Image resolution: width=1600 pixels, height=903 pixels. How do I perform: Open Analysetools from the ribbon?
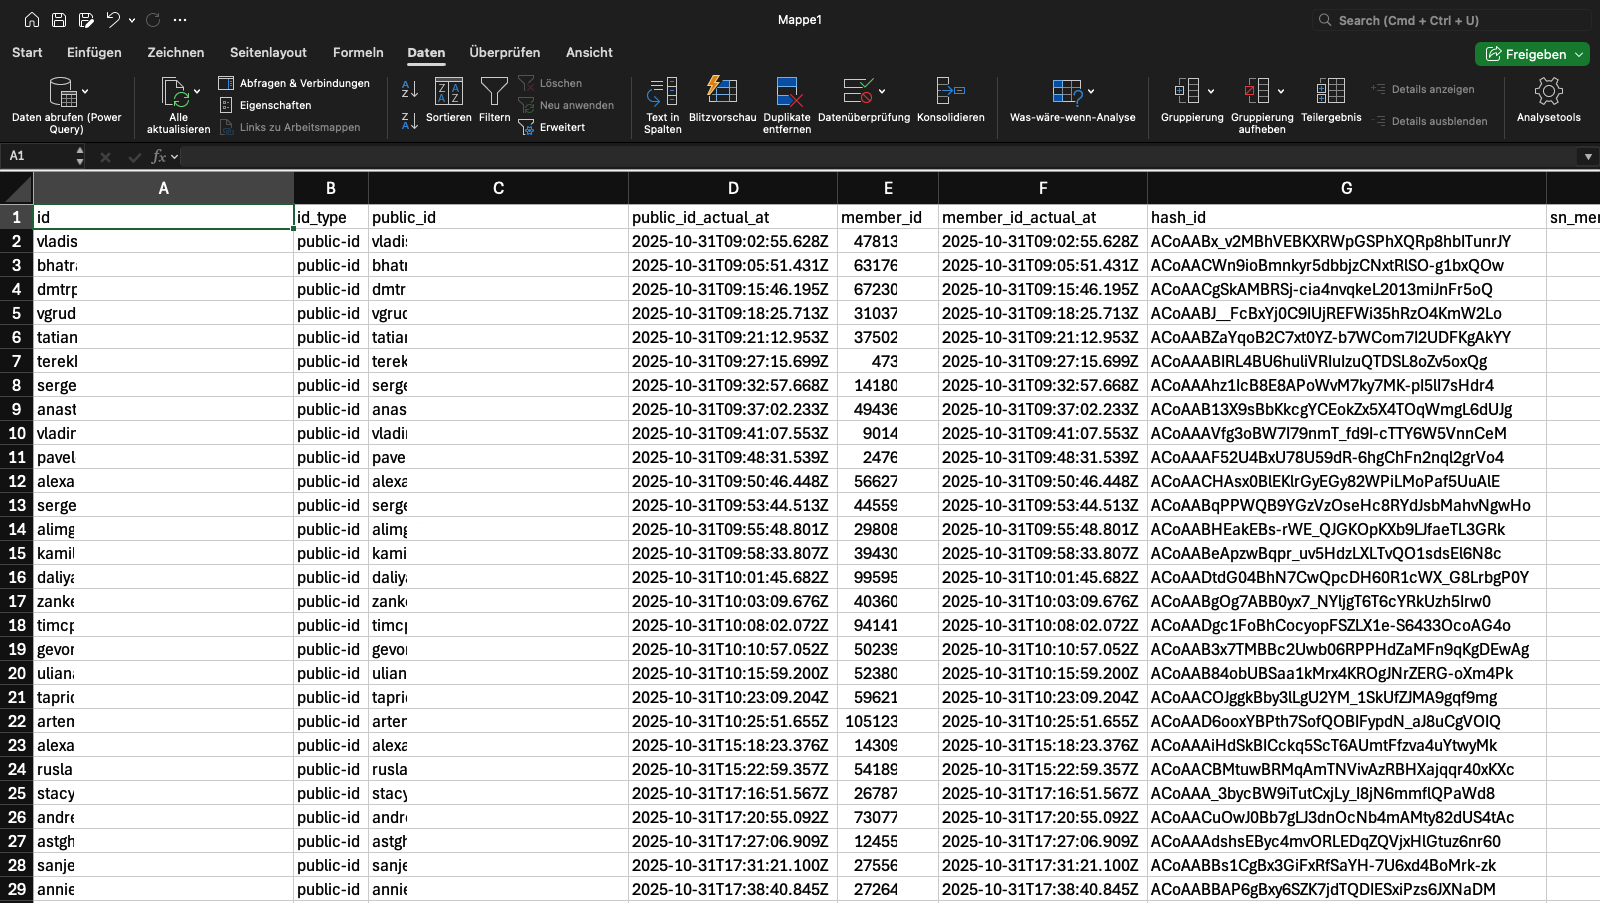point(1548,92)
